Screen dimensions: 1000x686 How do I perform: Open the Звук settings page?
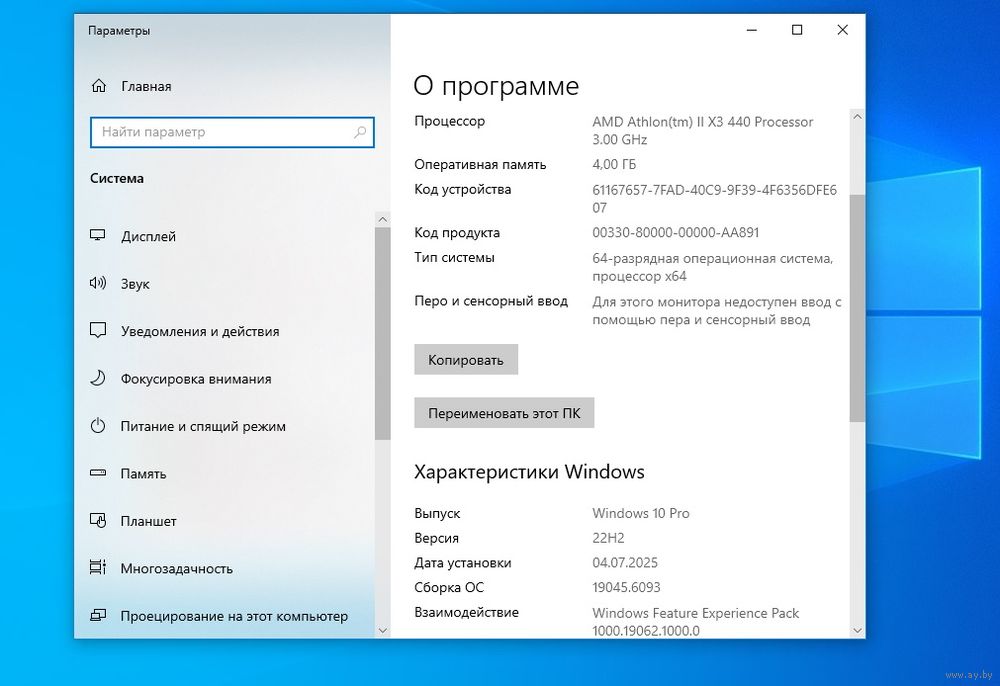[x=135, y=284]
